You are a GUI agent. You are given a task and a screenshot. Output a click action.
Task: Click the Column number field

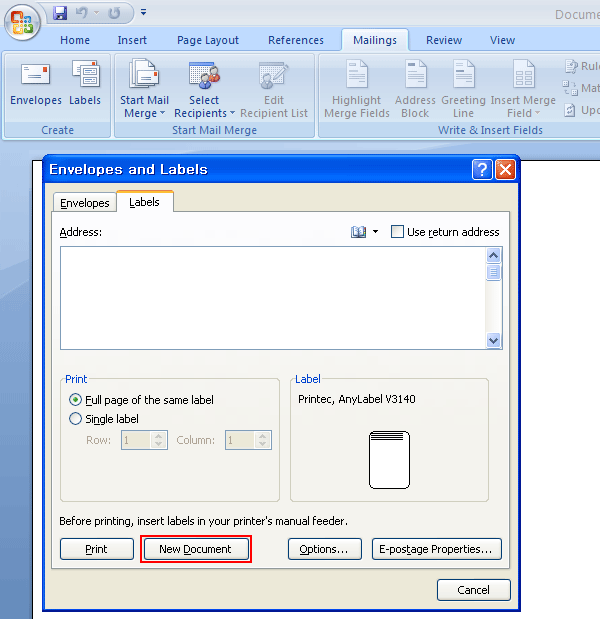tap(240, 440)
